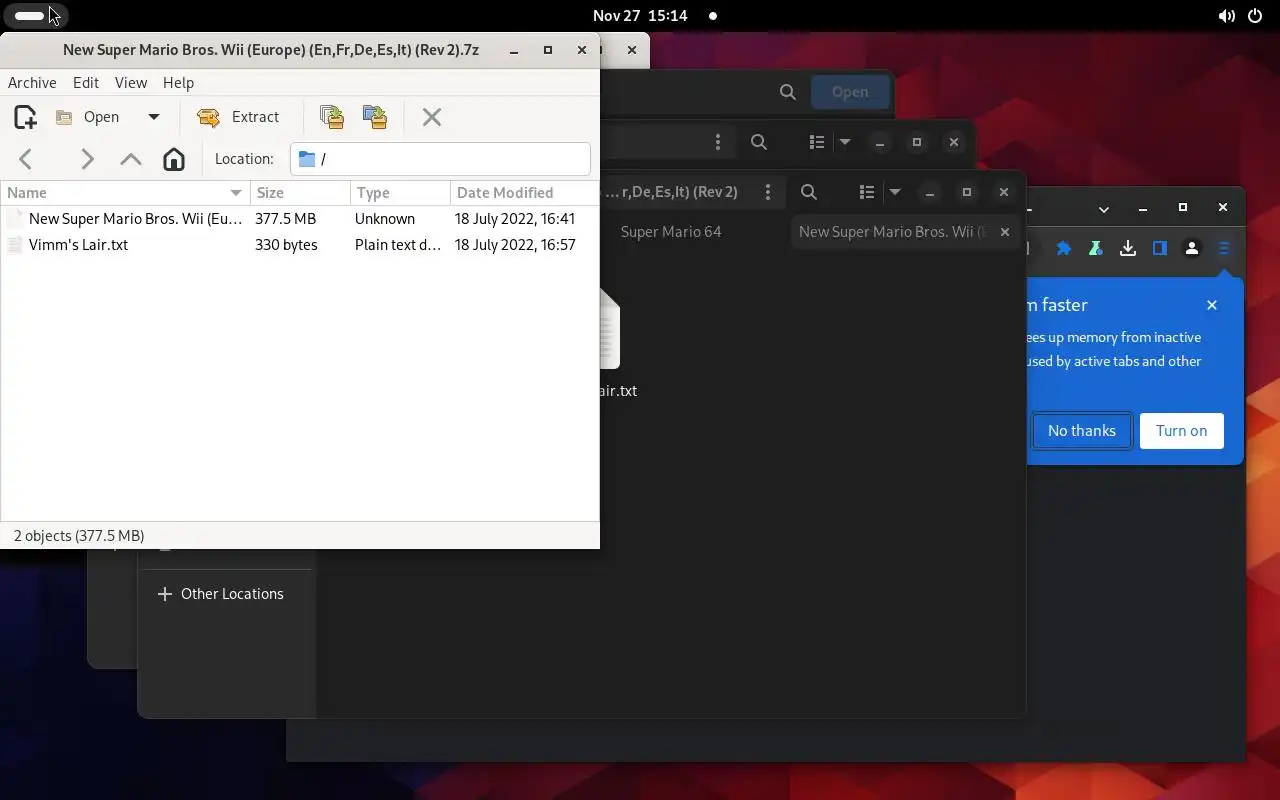
Task: Select the Vimm's Lair.txt row
Action: 300,245
